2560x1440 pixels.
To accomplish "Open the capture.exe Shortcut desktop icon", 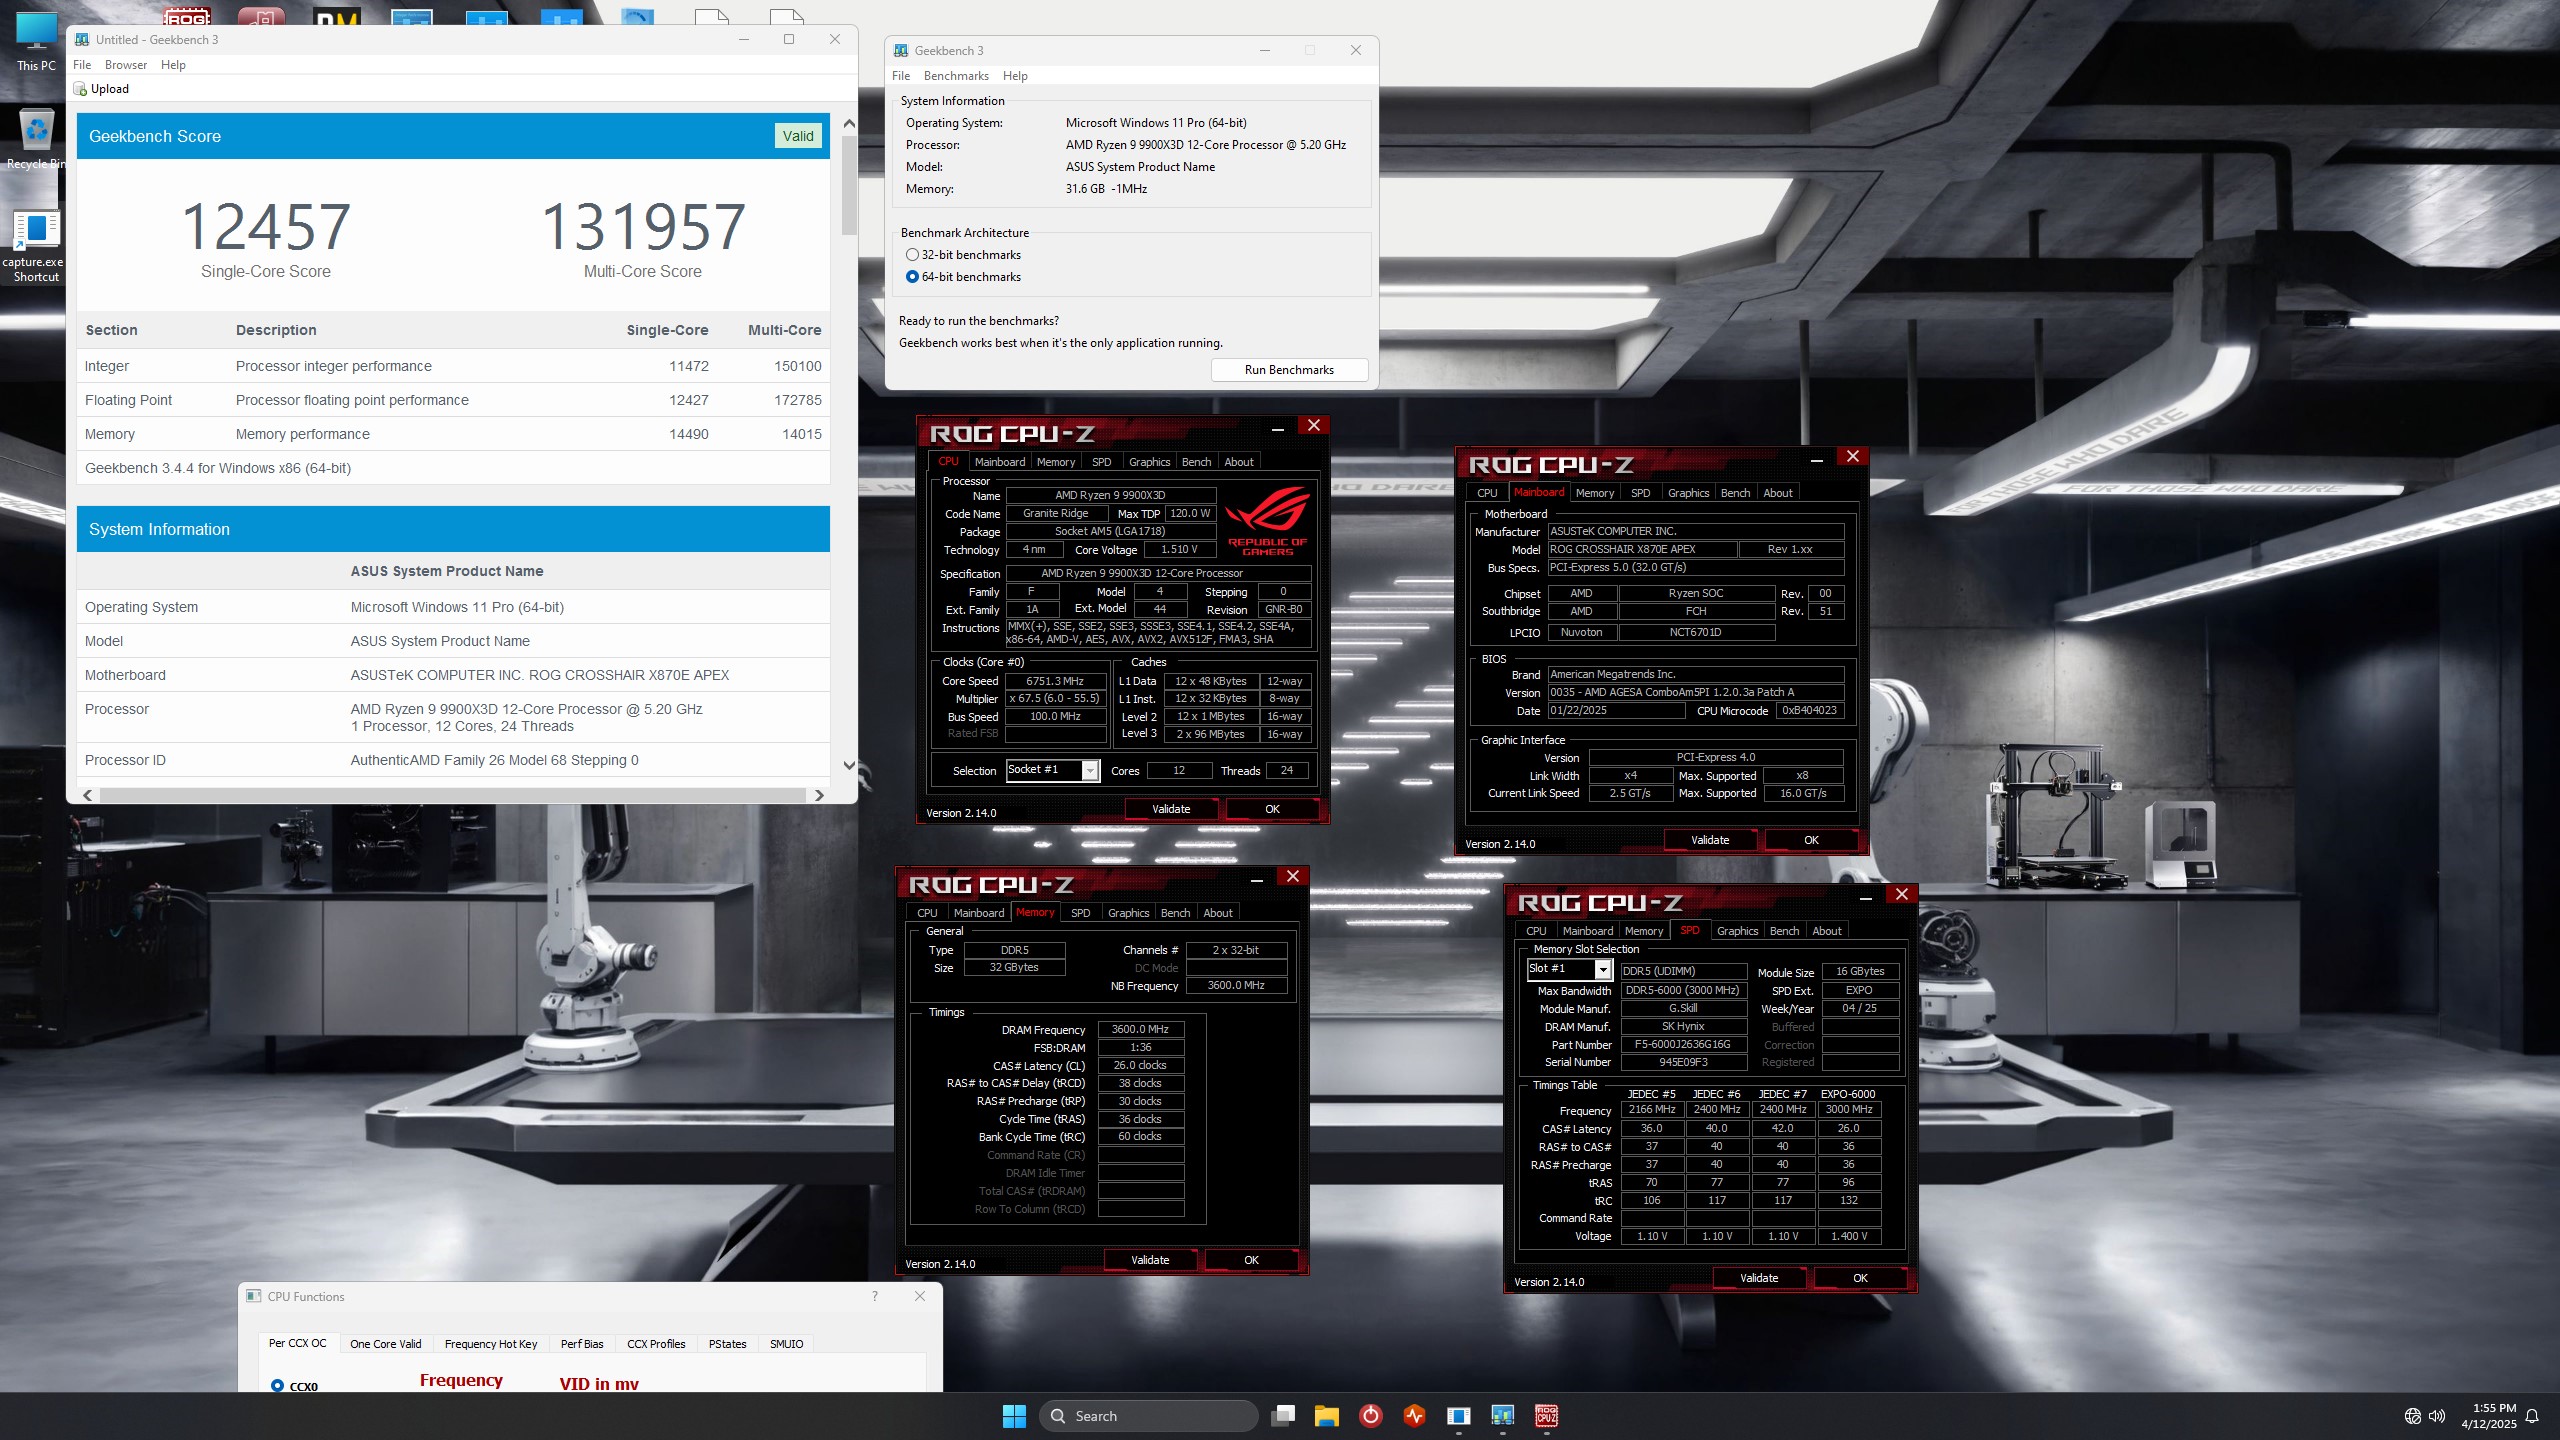I will pos(36,246).
